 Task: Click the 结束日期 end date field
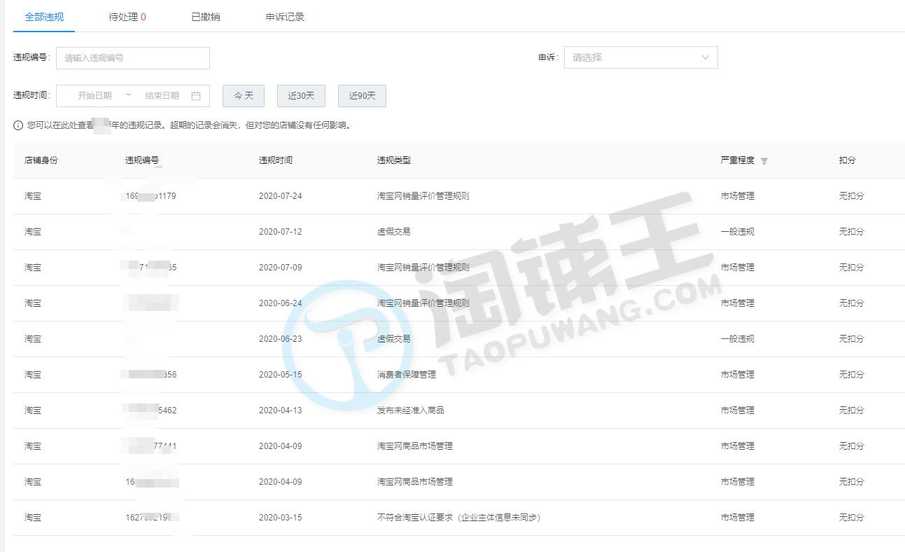point(162,96)
